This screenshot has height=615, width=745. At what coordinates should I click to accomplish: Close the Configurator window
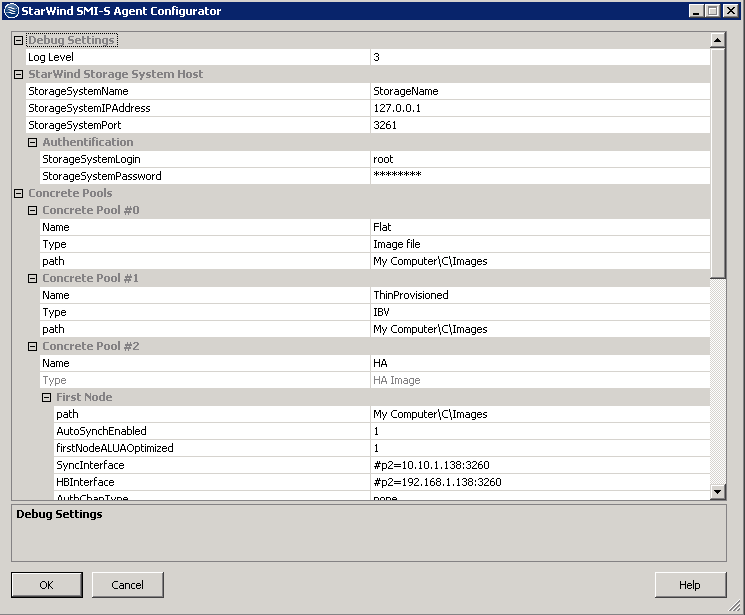[730, 10]
